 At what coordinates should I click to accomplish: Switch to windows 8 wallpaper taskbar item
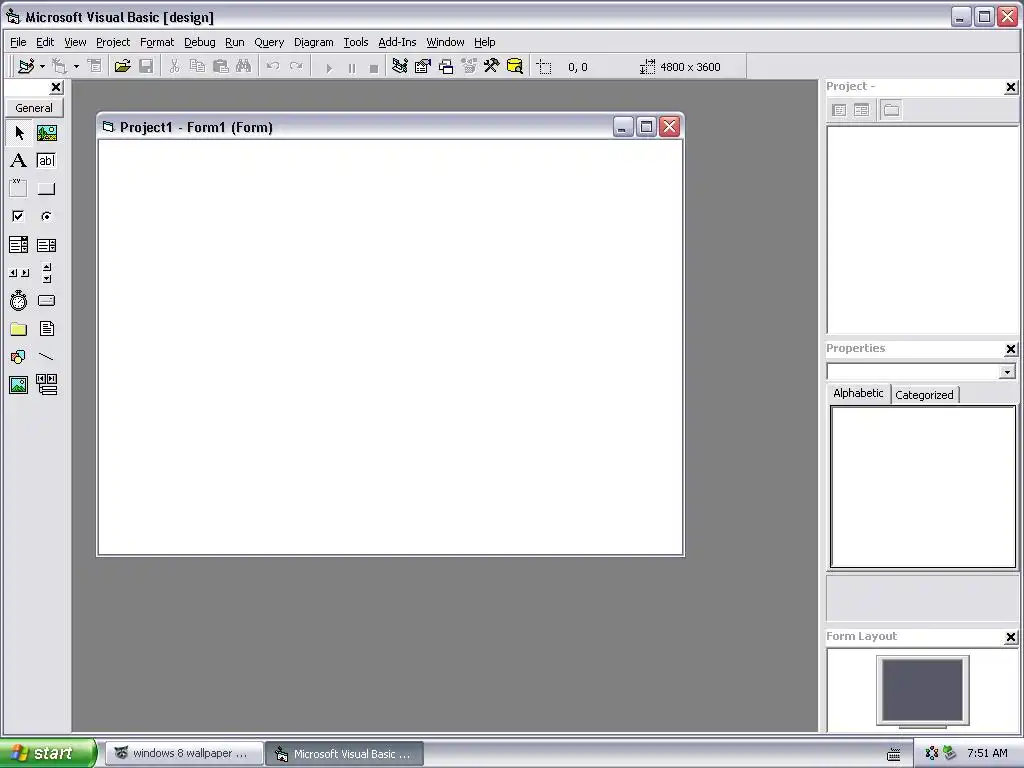(185, 754)
